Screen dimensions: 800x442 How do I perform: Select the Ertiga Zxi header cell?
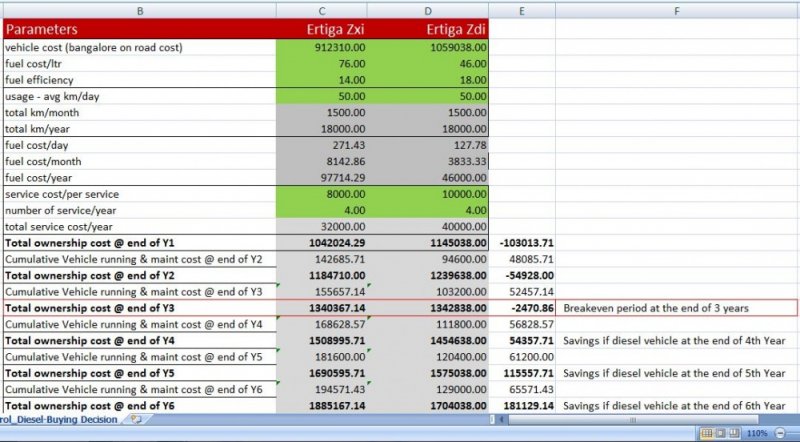pyautogui.click(x=321, y=29)
